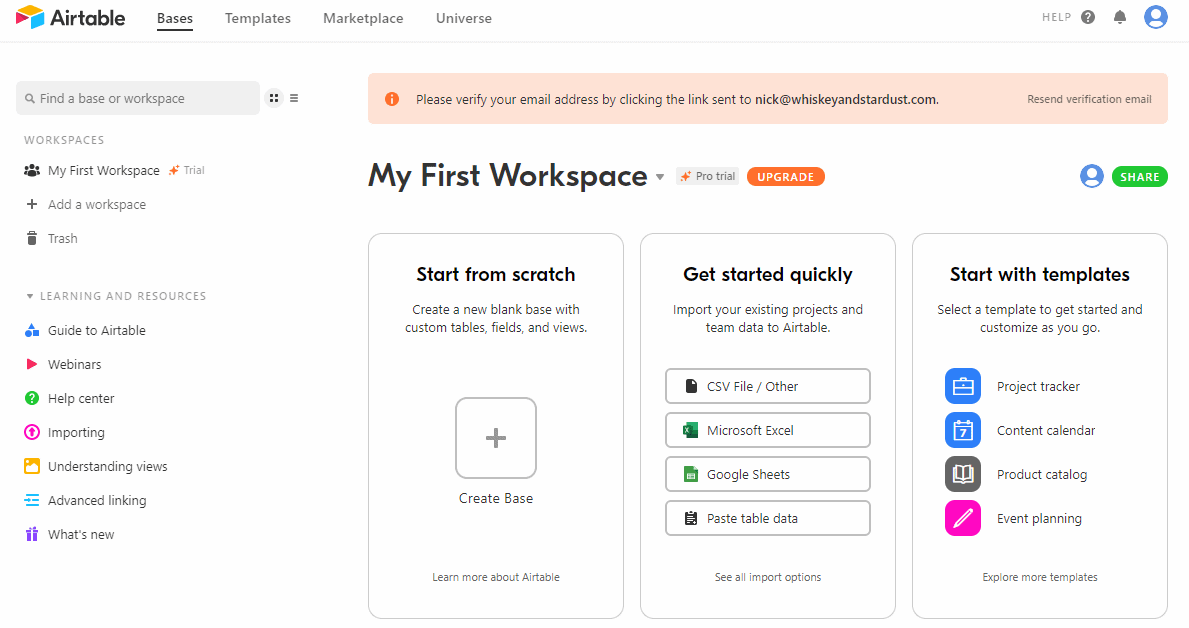Click Guide to Airtable icon

pos(32,330)
